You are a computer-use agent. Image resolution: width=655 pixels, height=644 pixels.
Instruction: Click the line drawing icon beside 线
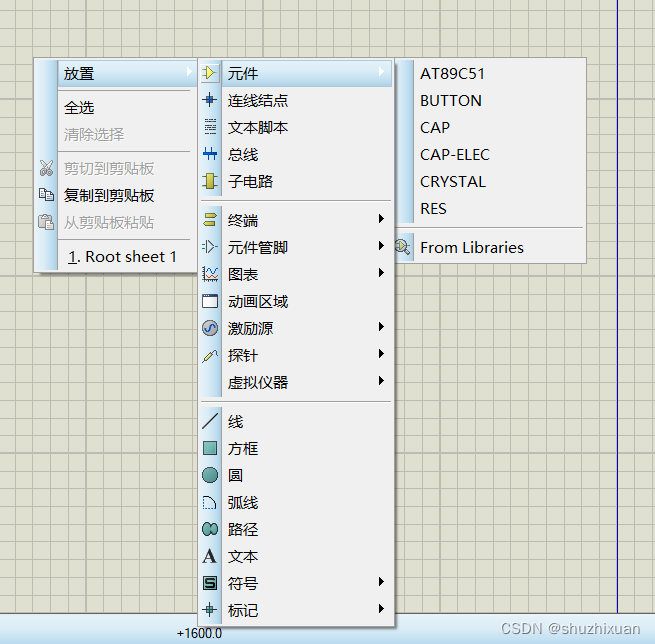click(210, 421)
